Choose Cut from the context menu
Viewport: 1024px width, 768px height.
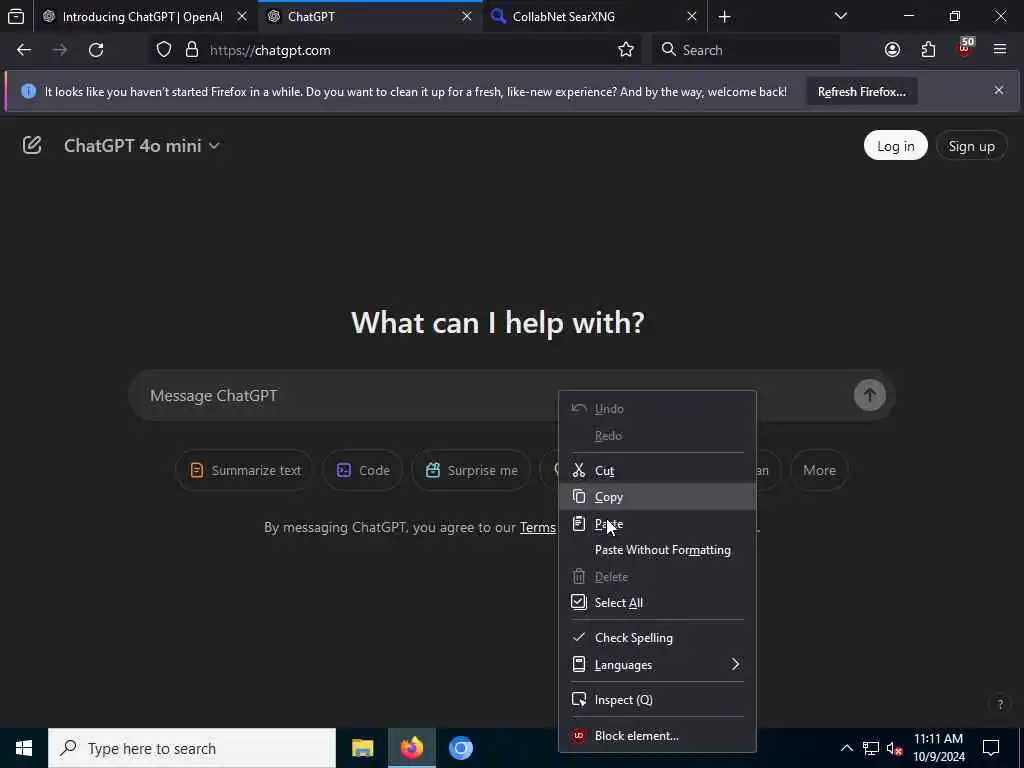tap(658, 470)
